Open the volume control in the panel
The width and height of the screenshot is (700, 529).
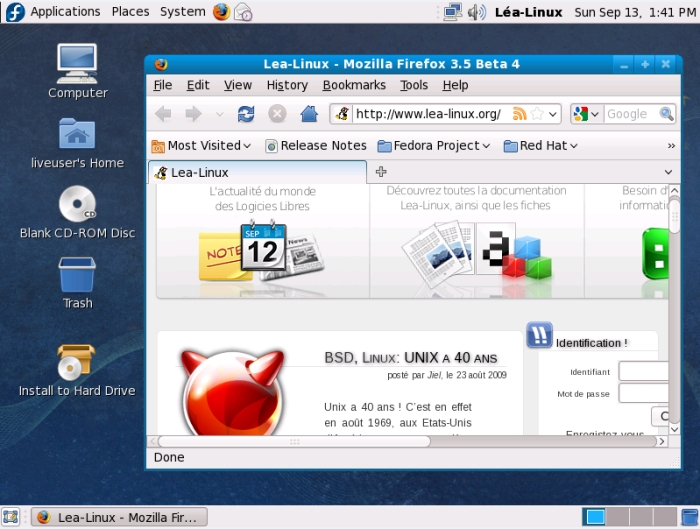pos(477,12)
